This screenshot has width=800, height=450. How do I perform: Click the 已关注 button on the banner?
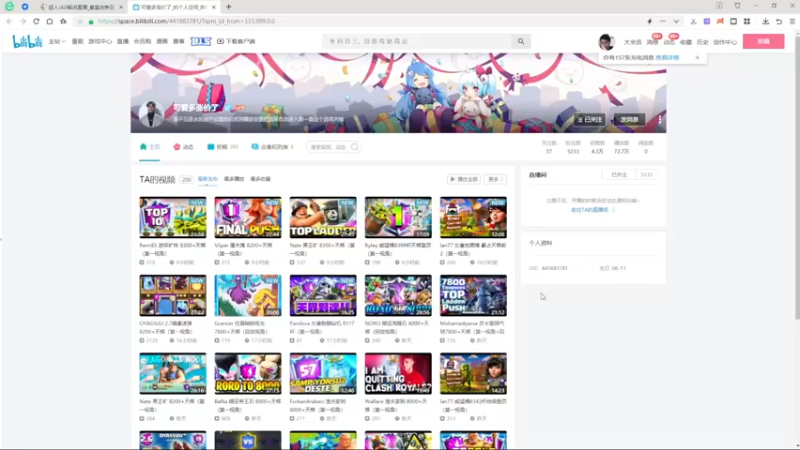590,119
